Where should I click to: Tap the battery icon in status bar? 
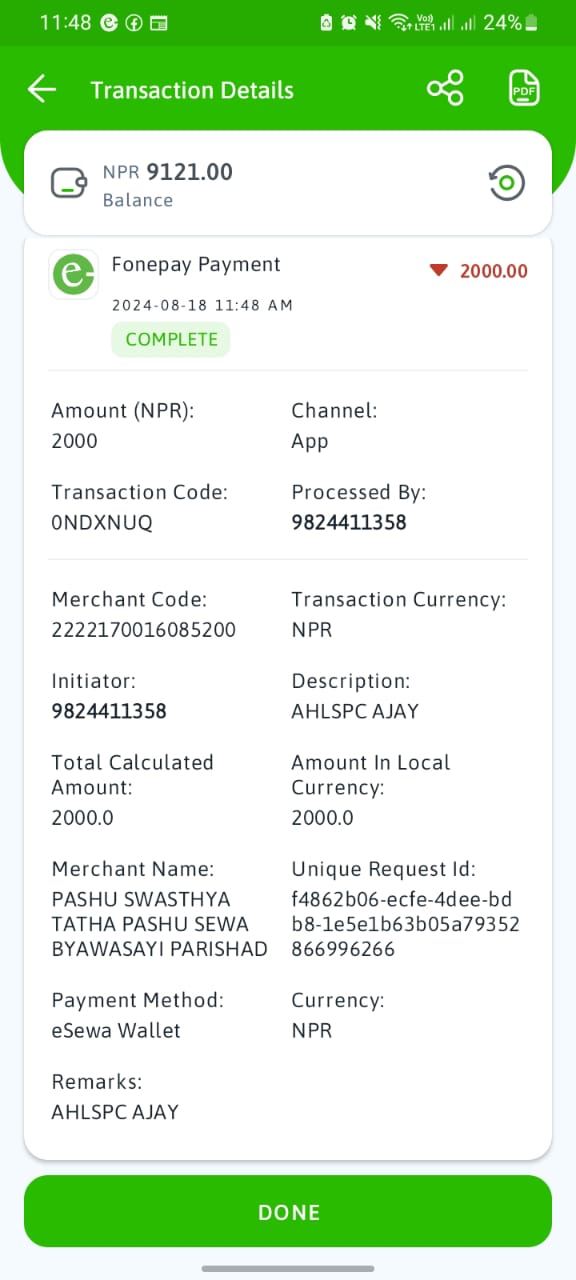click(x=531, y=22)
